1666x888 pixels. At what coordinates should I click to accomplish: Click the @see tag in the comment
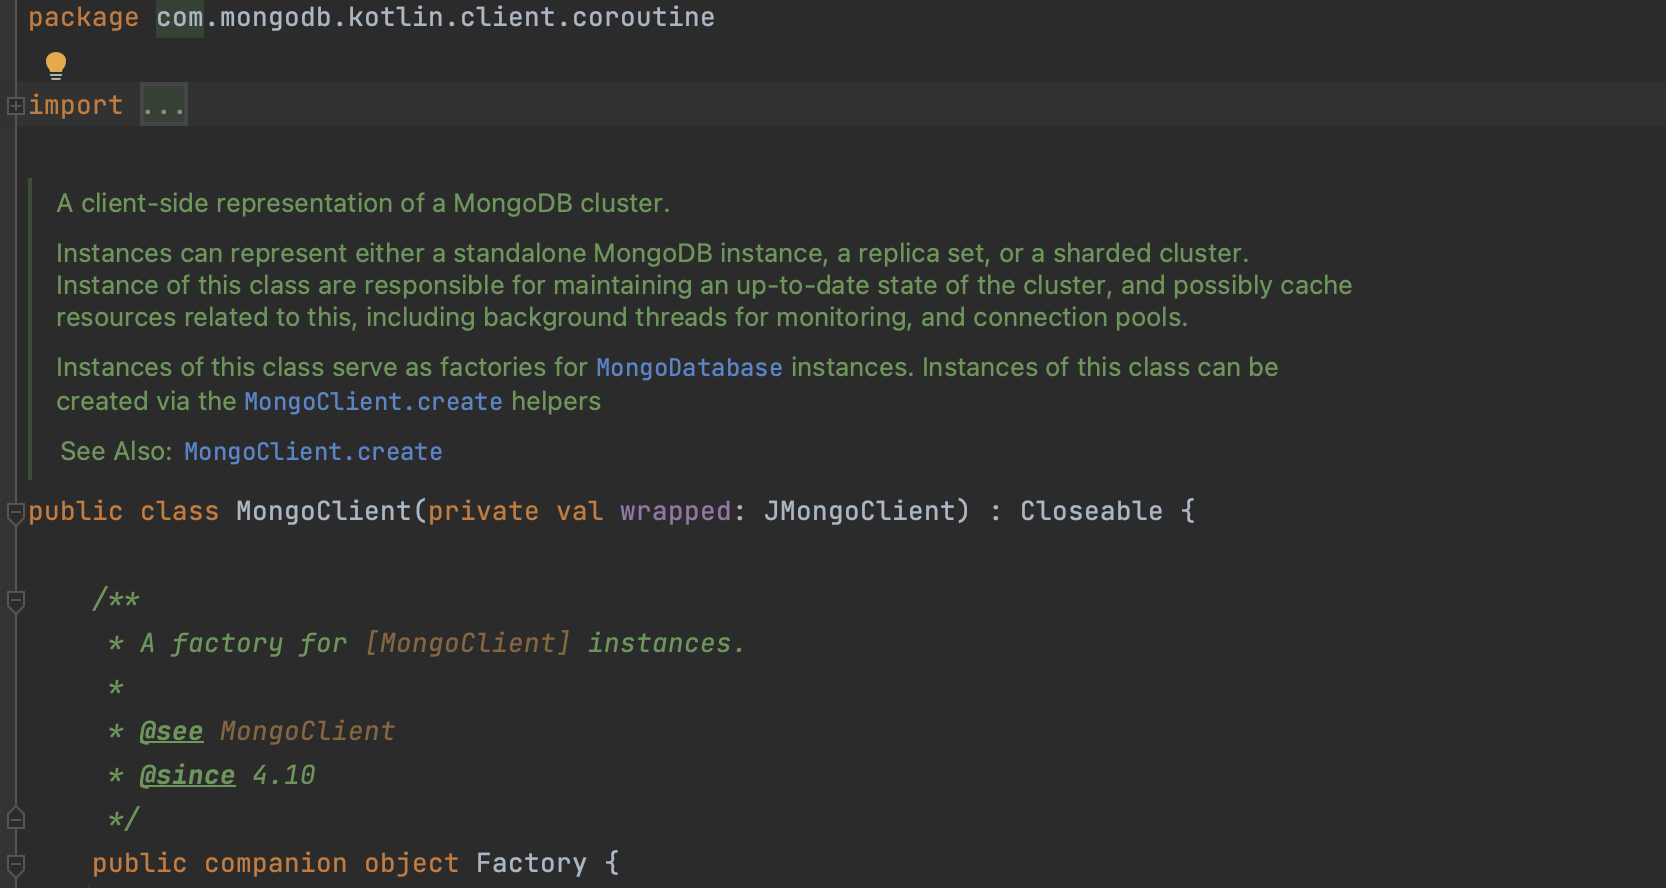pyautogui.click(x=171, y=732)
